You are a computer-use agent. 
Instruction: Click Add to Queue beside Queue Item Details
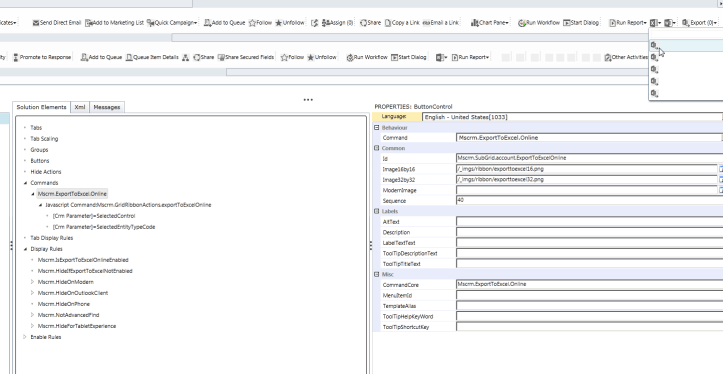coord(101,57)
